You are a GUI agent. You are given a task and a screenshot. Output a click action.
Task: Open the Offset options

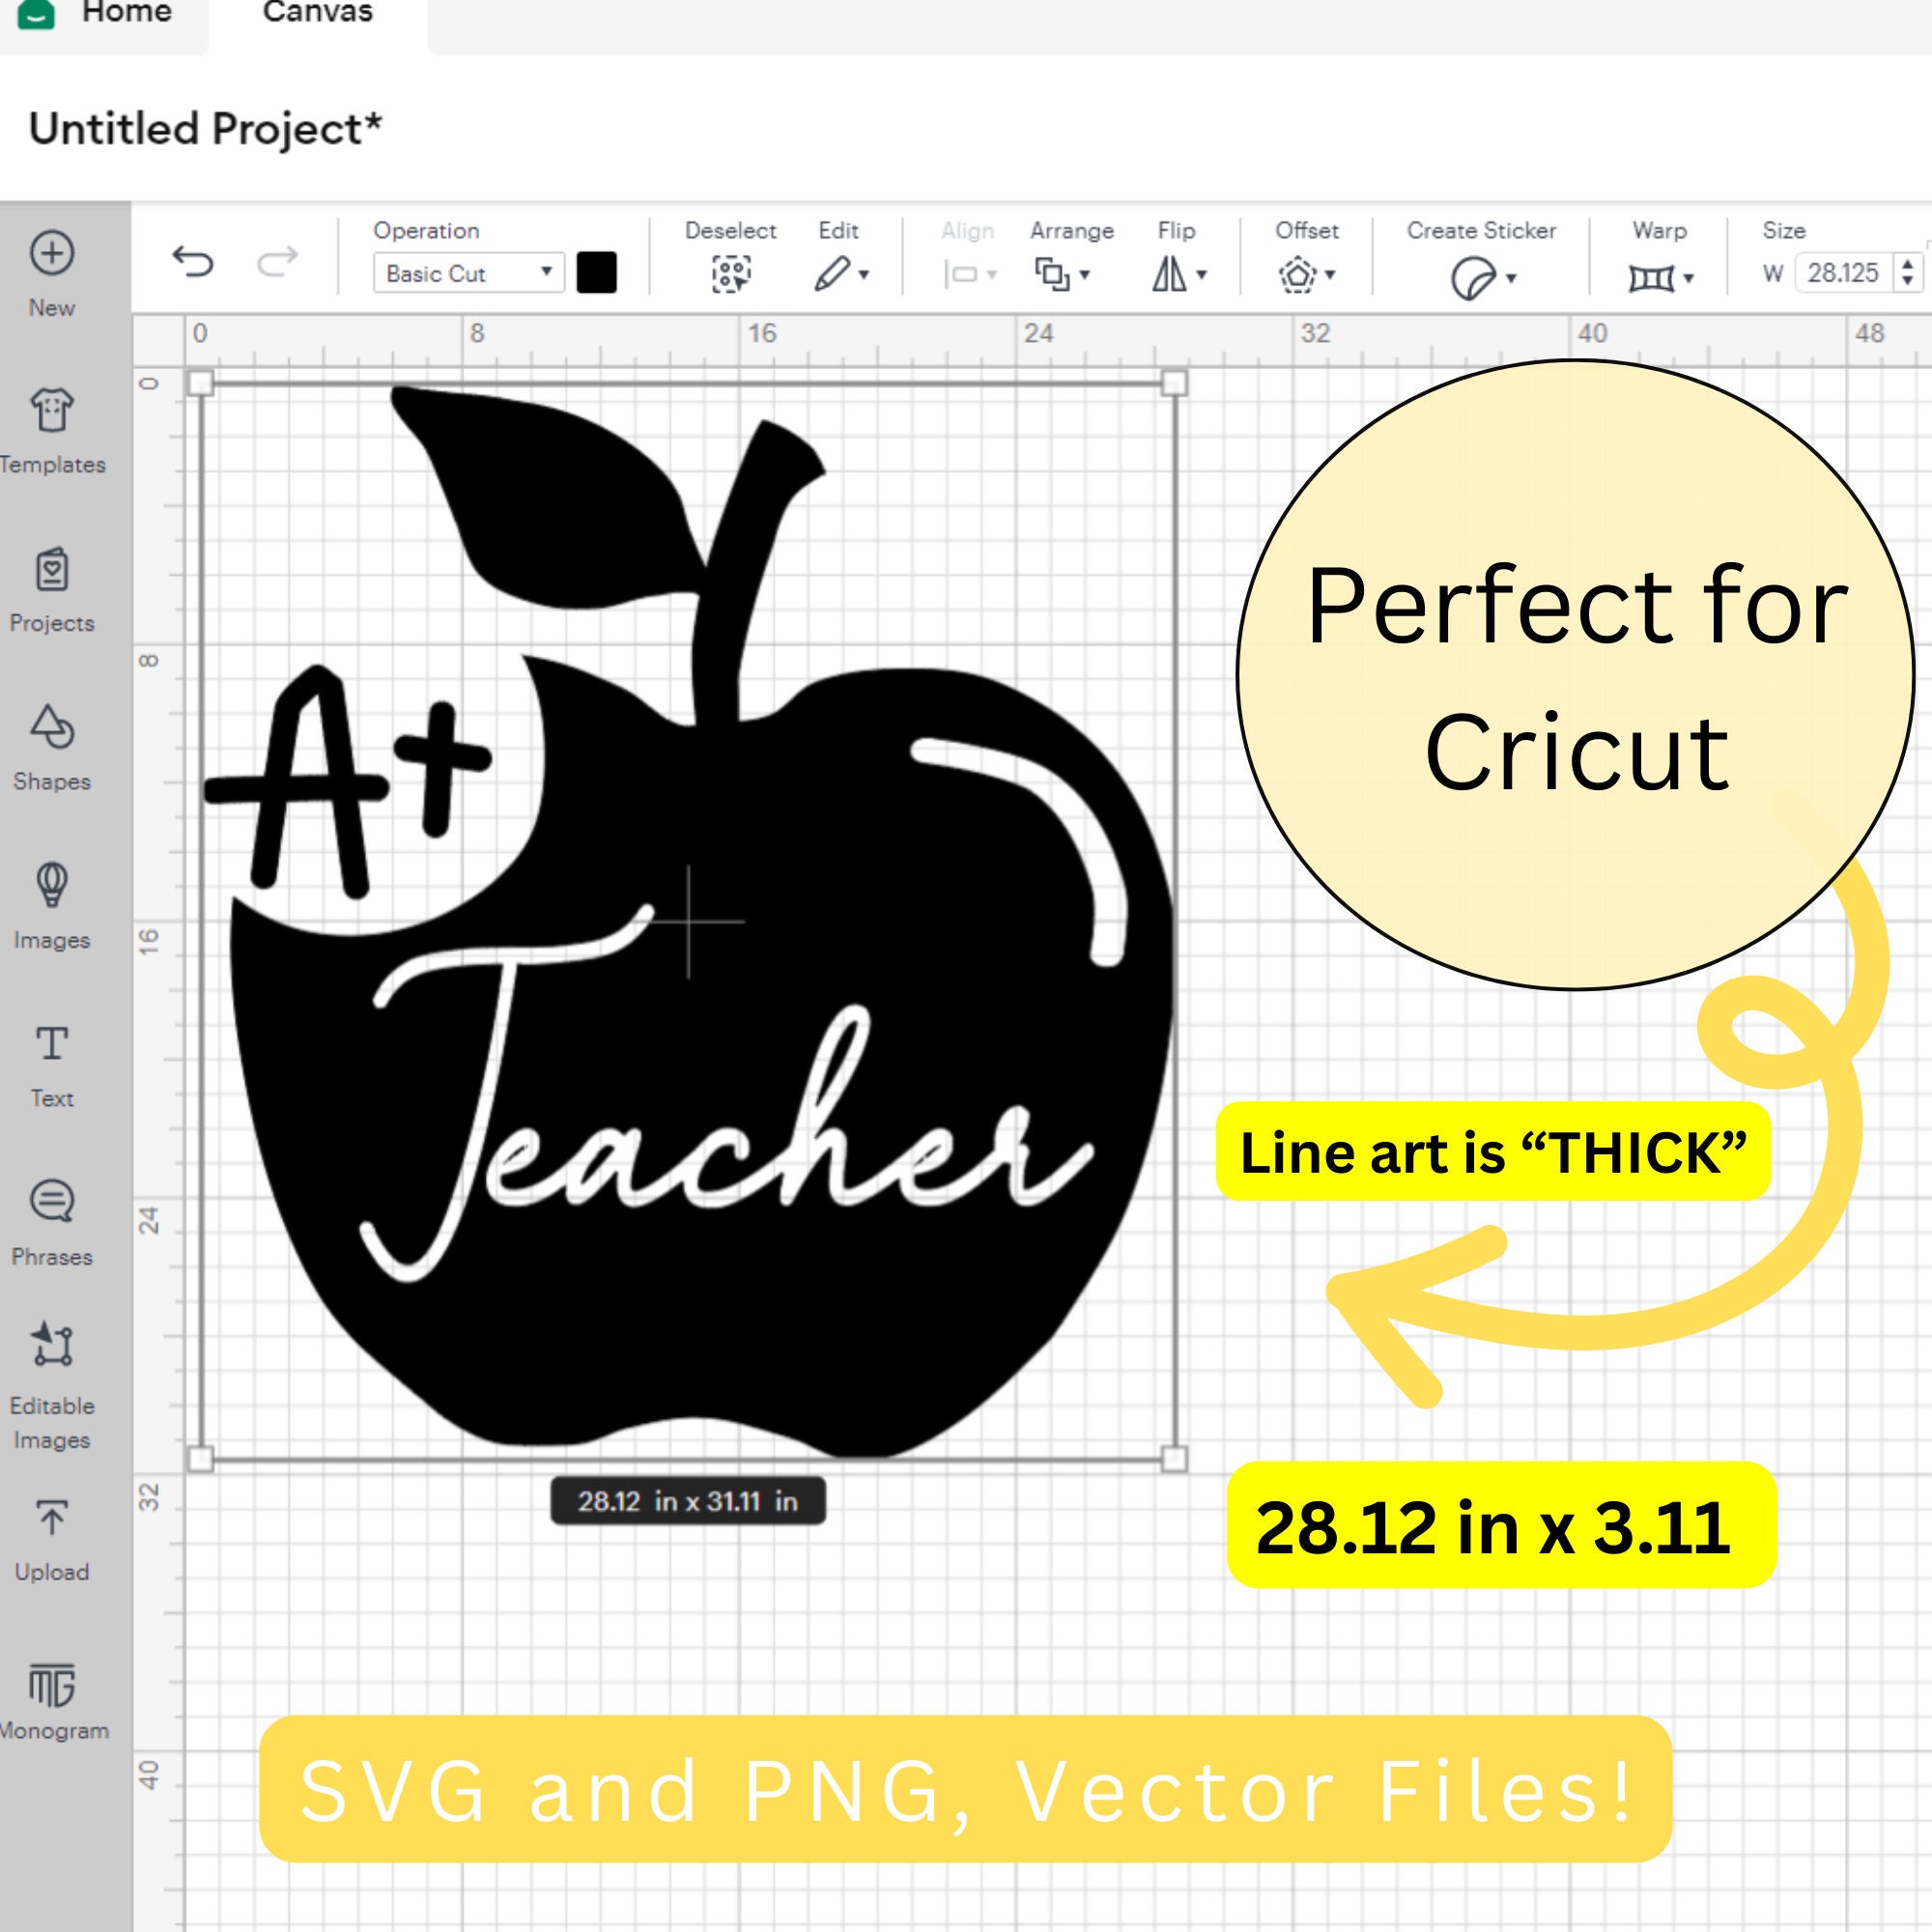point(1305,272)
